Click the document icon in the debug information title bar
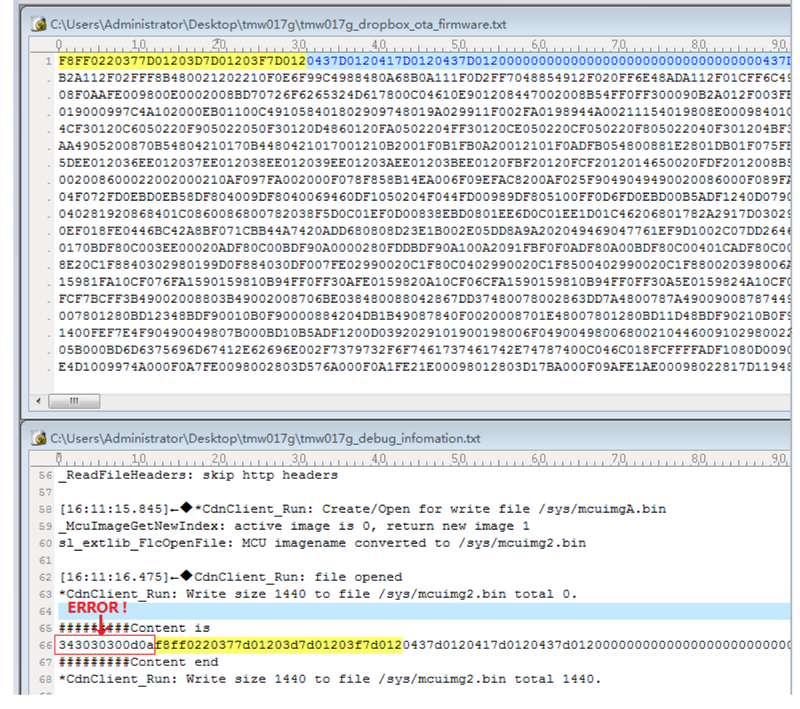This screenshot has height=709, width=800. pyautogui.click(x=38, y=438)
